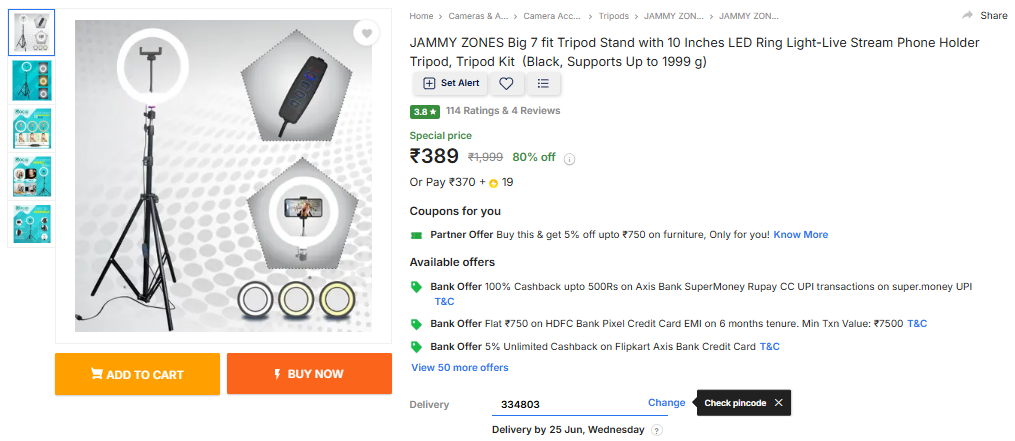Viewport: 1015px width, 441px height.
Task: Go to Home breadcrumb
Action: (x=421, y=16)
